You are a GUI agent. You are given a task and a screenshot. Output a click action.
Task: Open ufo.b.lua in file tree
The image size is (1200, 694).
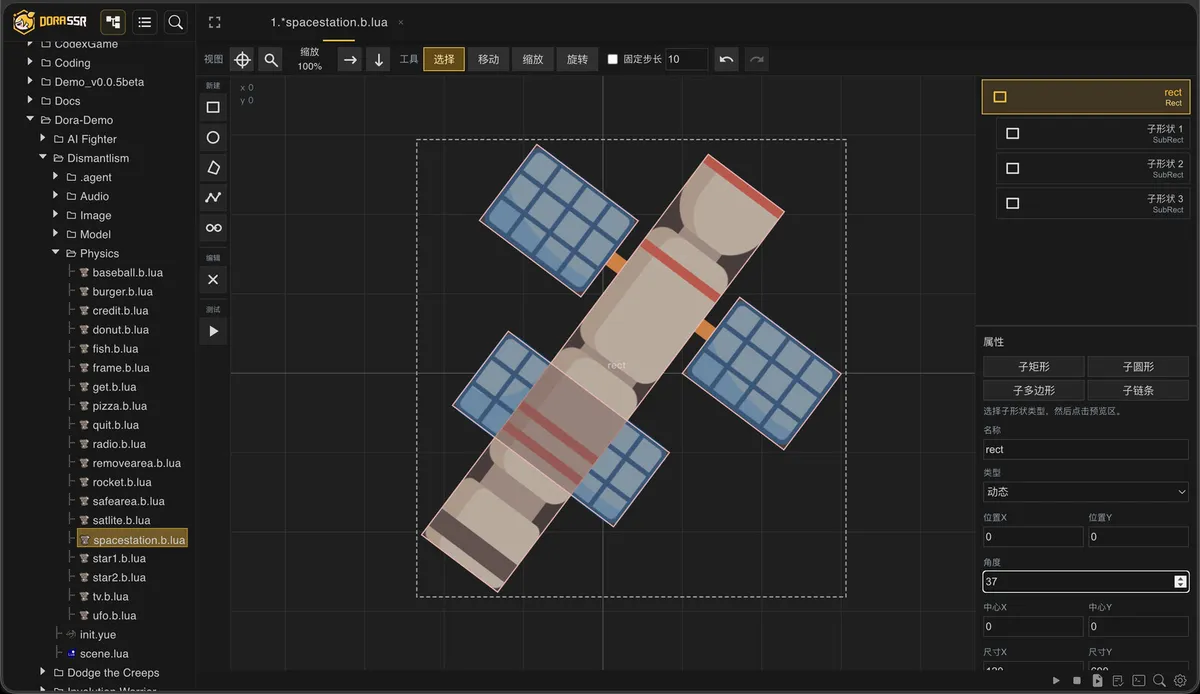[x=114, y=616]
